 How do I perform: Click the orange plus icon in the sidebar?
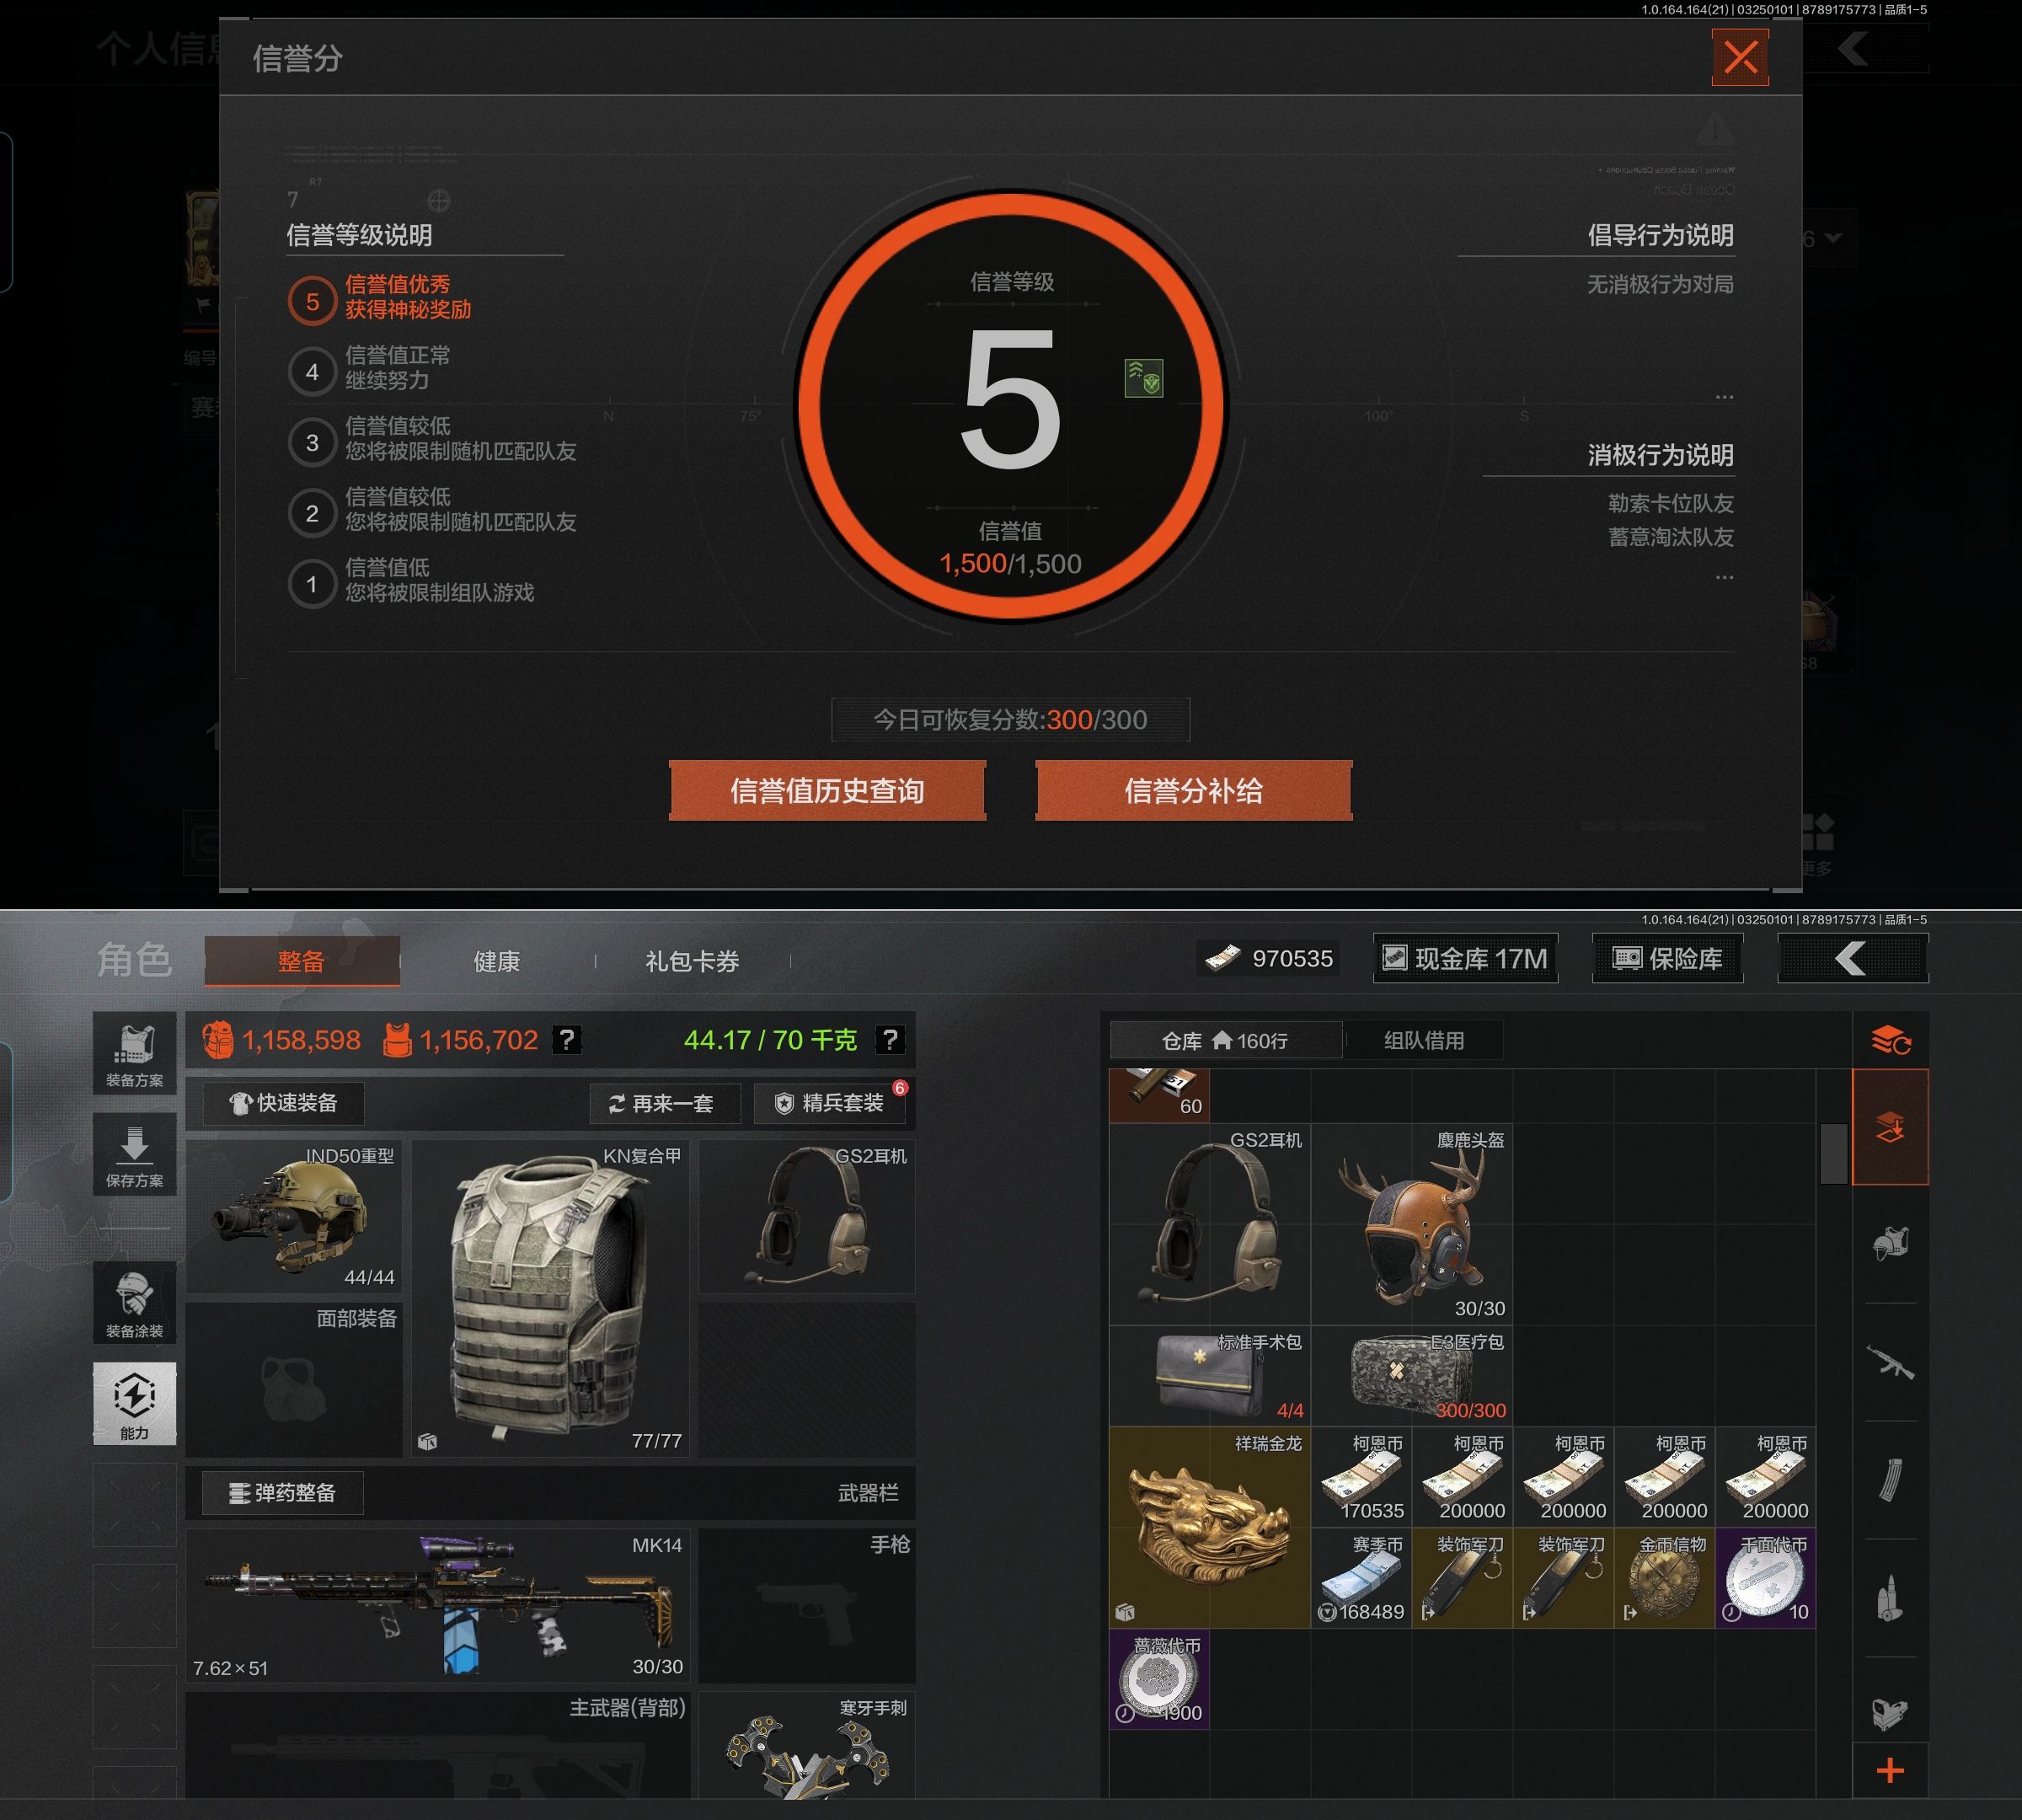(x=1890, y=1771)
